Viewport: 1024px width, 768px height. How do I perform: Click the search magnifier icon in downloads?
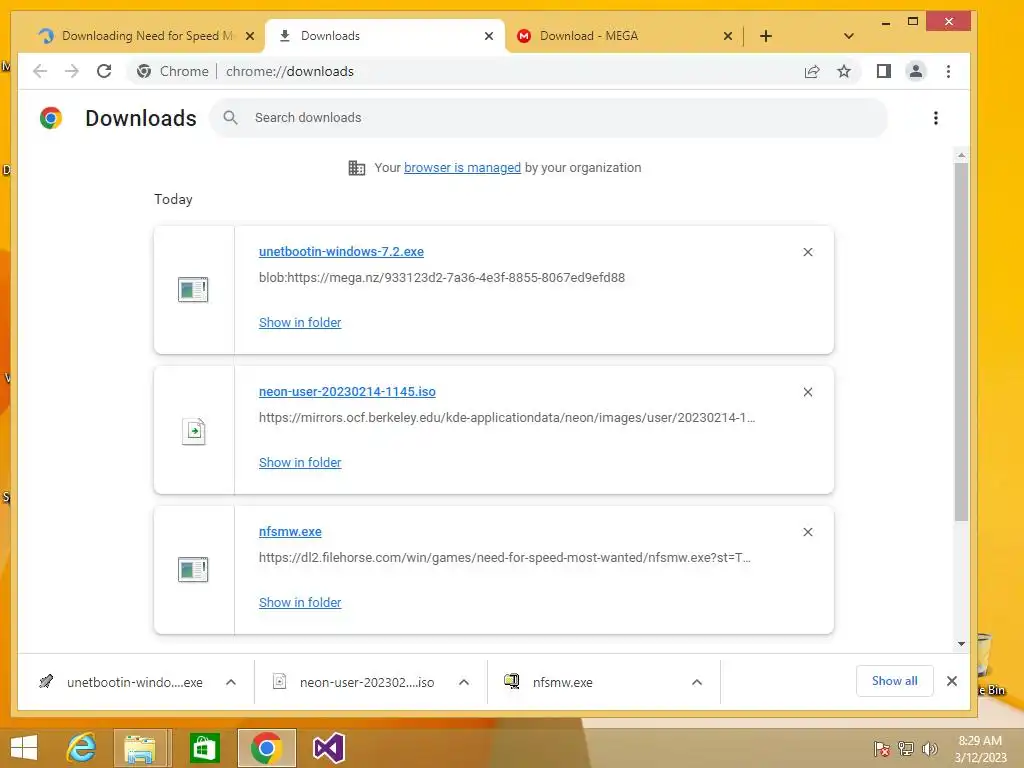coord(230,118)
